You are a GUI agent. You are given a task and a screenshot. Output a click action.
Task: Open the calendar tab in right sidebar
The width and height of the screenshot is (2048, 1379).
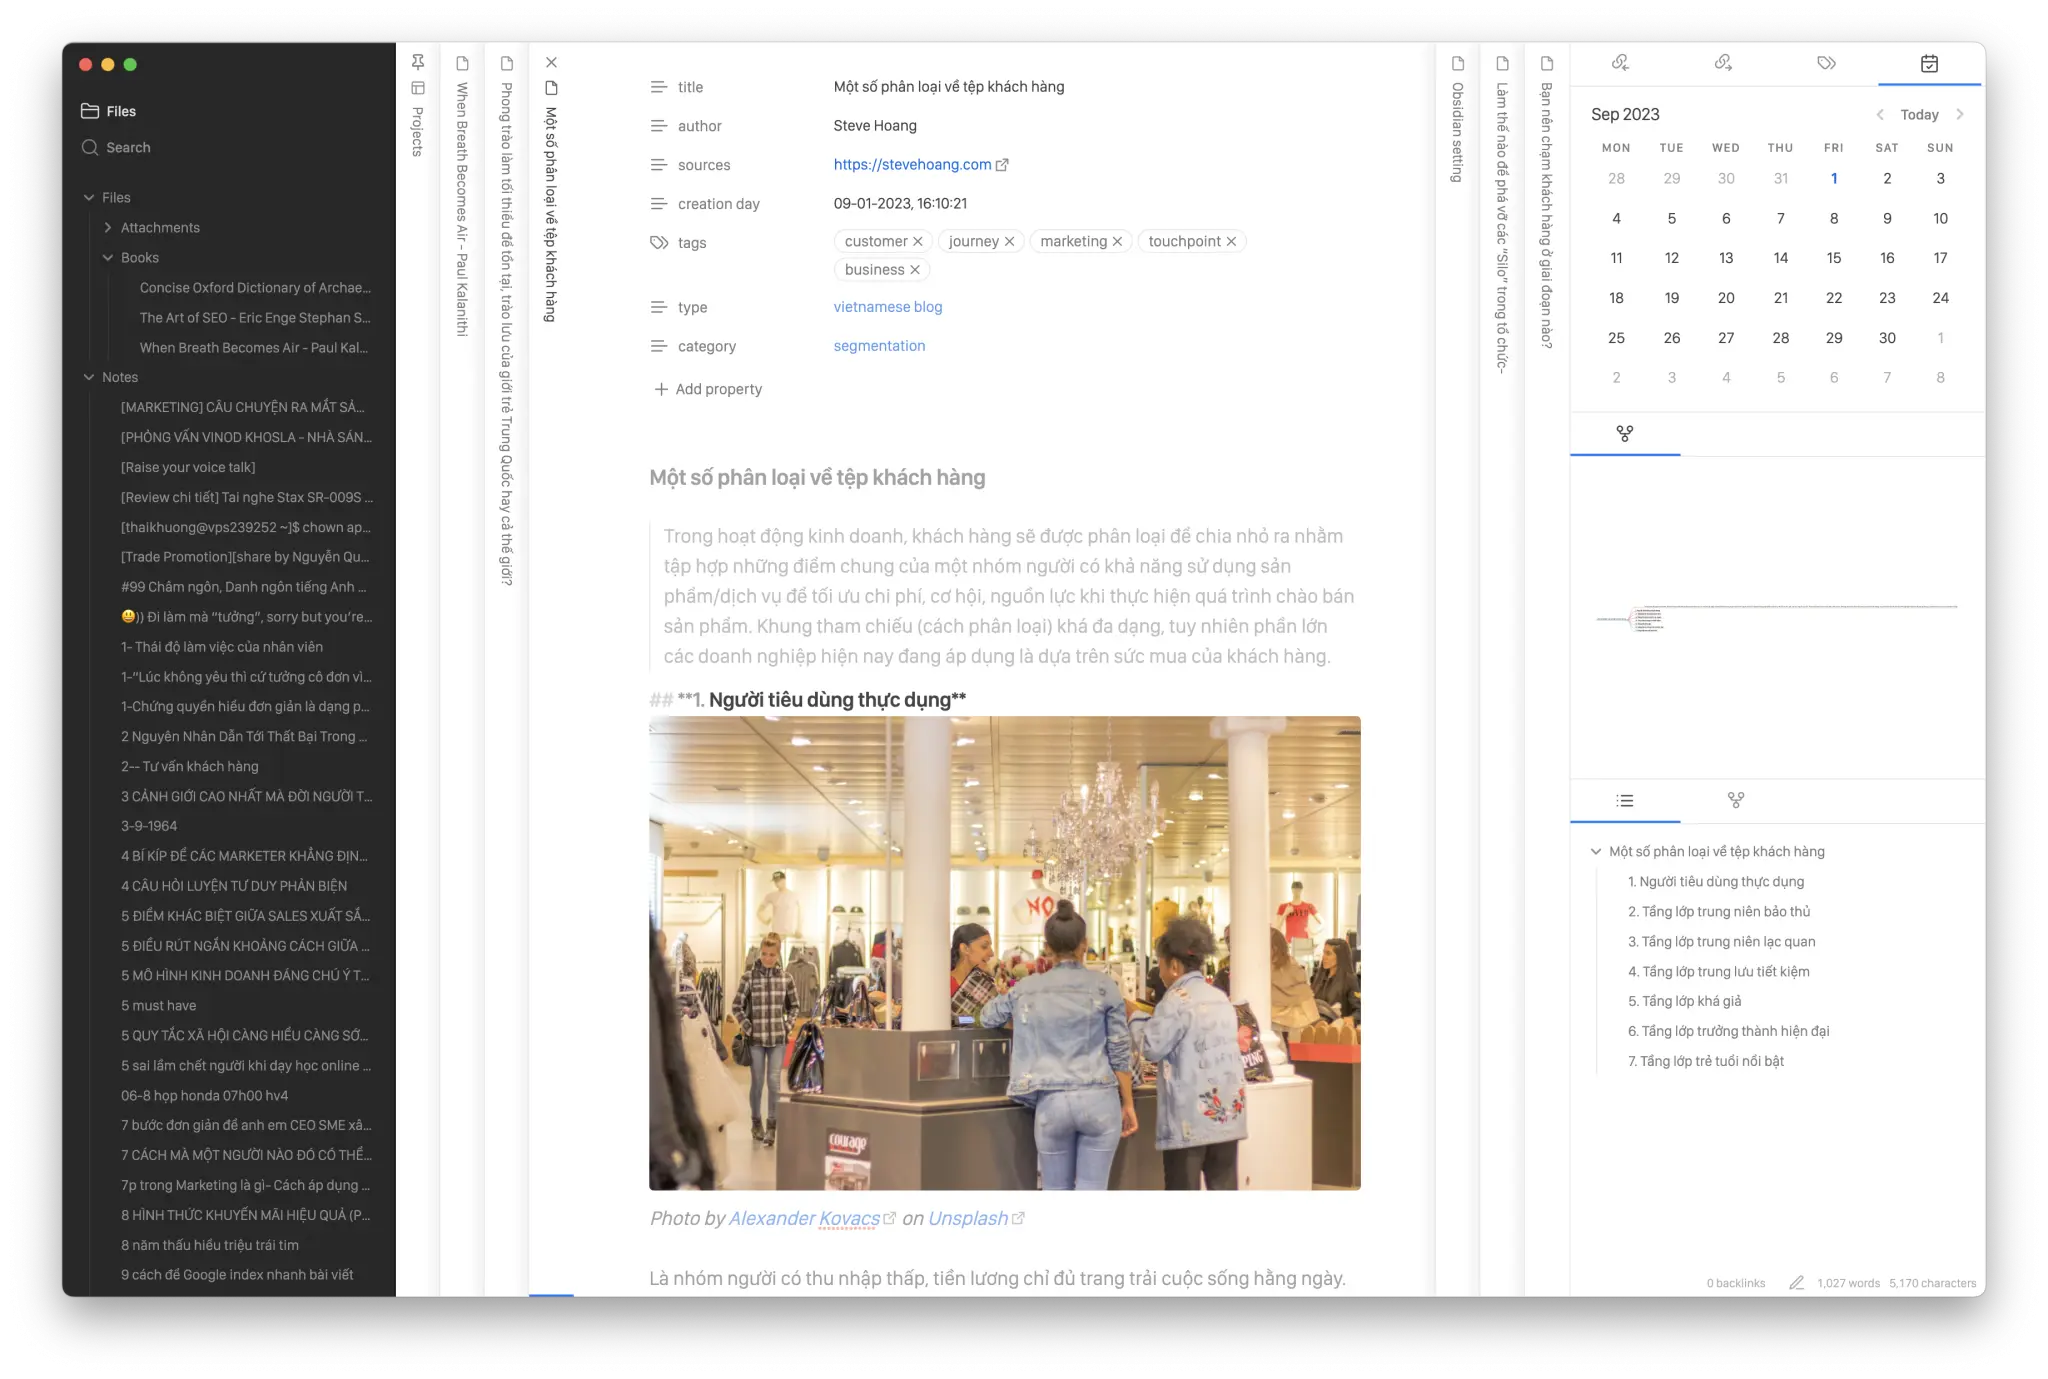pos(1929,63)
